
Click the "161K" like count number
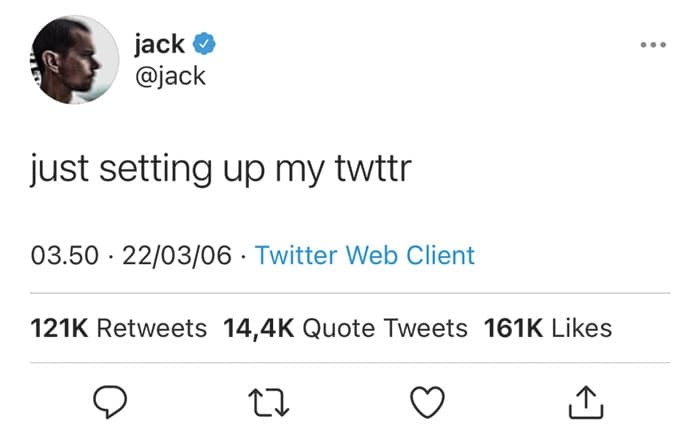click(513, 328)
